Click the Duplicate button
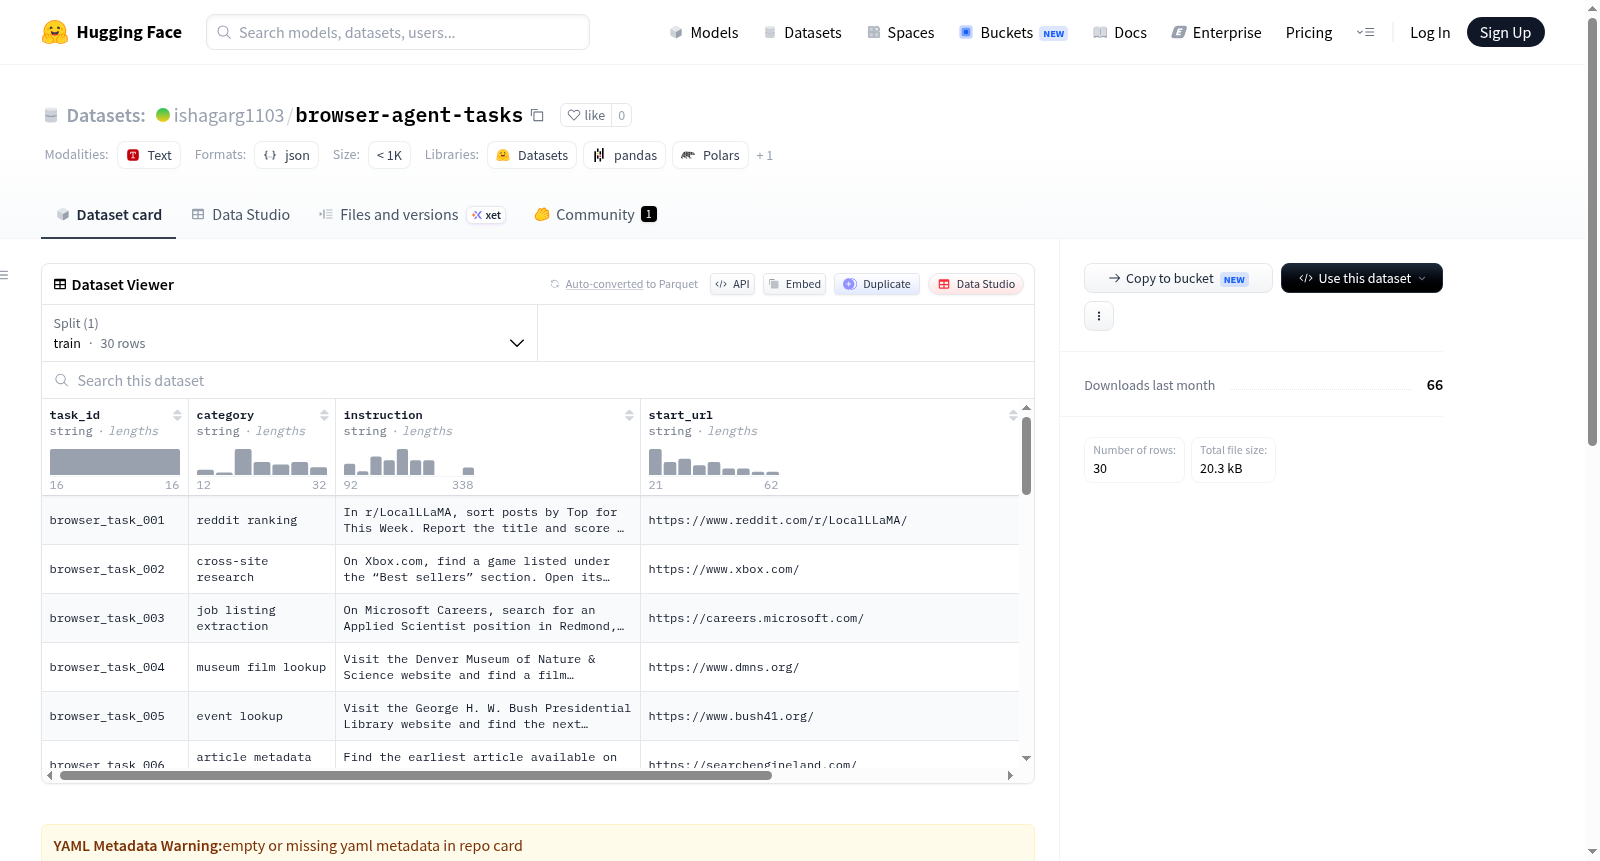 coord(876,284)
